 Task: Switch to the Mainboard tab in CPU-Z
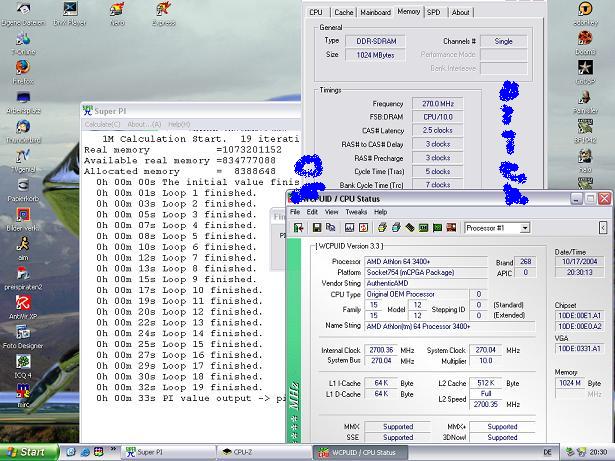coord(375,12)
